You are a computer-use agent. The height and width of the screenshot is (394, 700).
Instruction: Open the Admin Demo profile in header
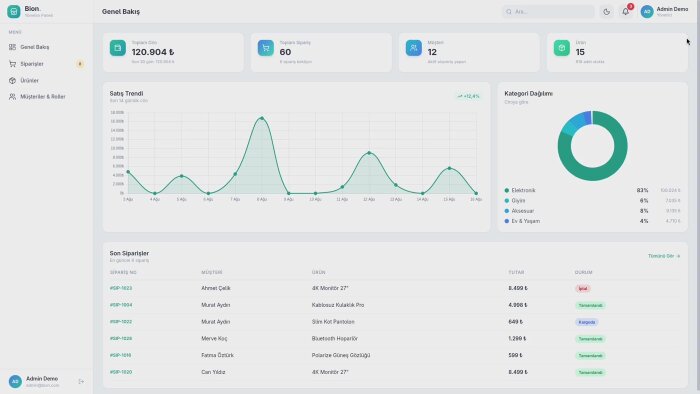point(664,12)
